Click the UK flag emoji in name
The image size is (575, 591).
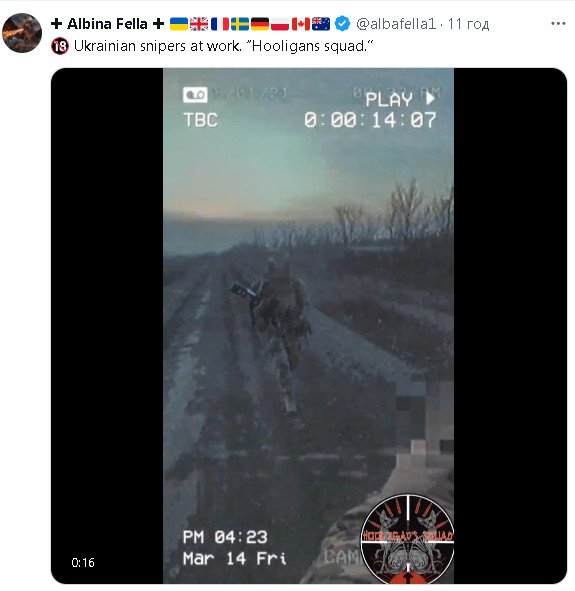click(199, 24)
